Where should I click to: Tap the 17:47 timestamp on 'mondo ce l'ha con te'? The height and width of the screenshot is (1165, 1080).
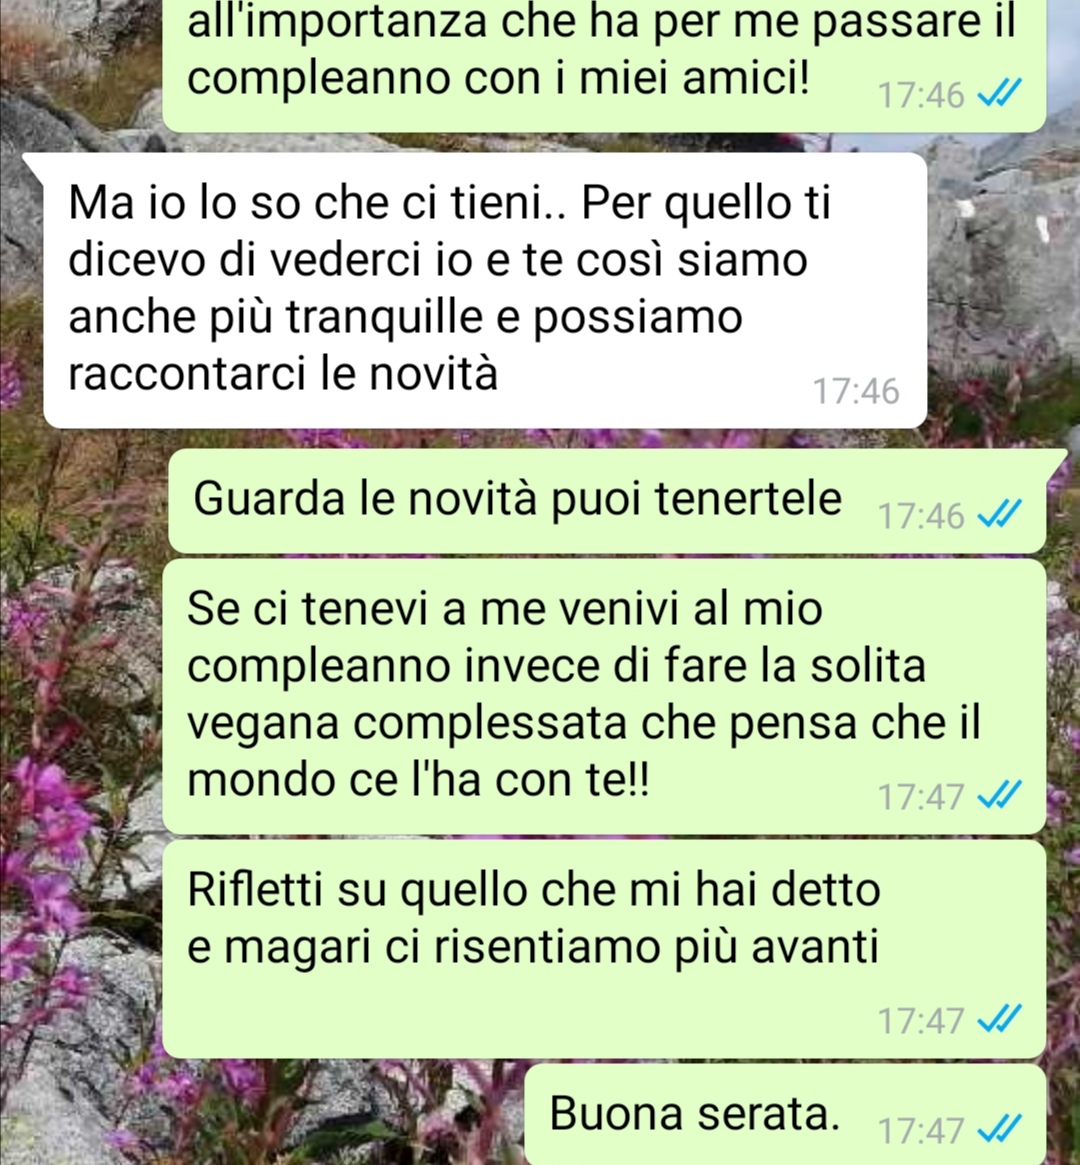click(x=920, y=796)
